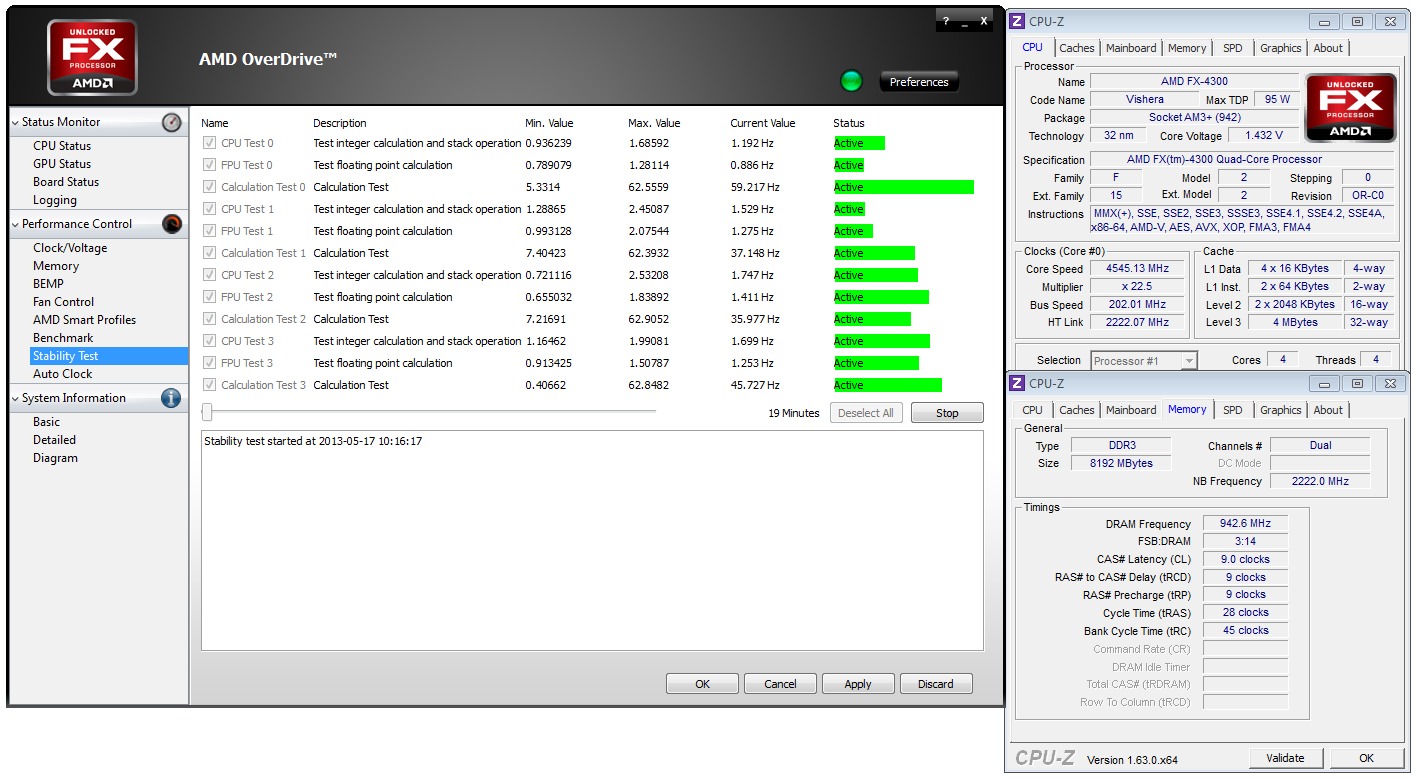Click the green status indicator light
Image resolution: width=1418 pixels, height=778 pixels.
[852, 82]
